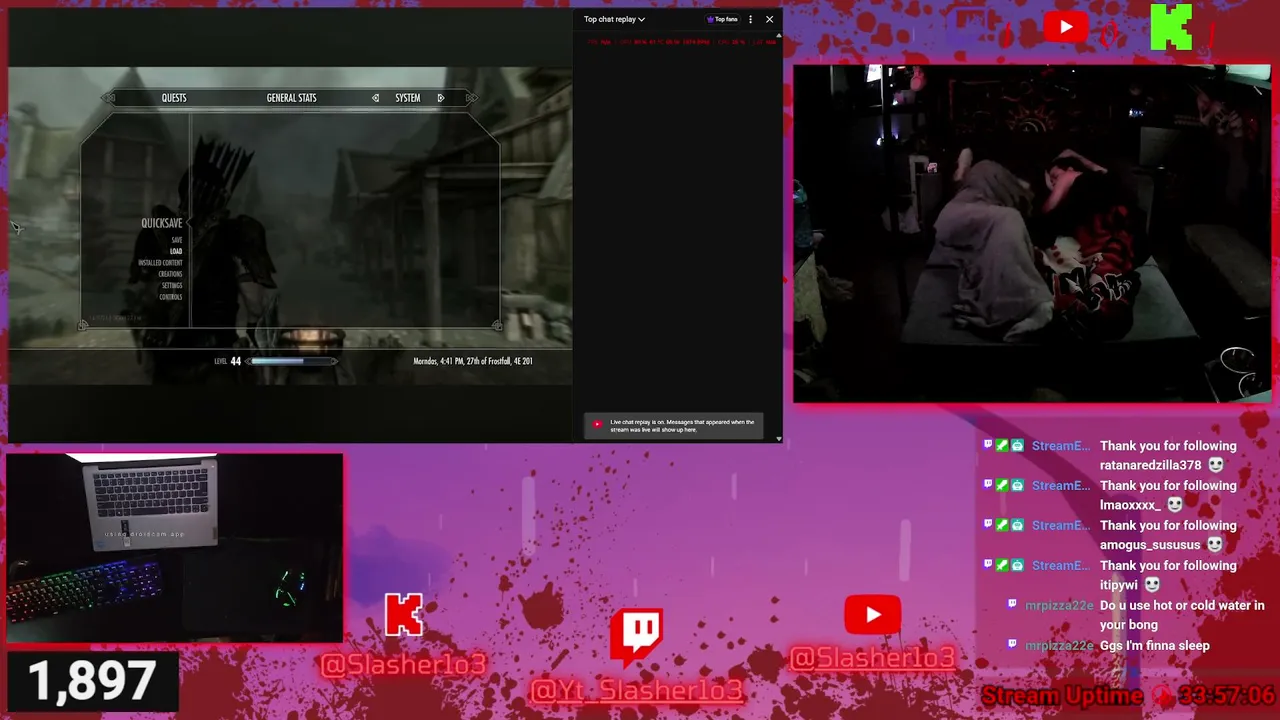The image size is (1280, 720).
Task: Choose Load in the System menu
Action: click(x=176, y=251)
